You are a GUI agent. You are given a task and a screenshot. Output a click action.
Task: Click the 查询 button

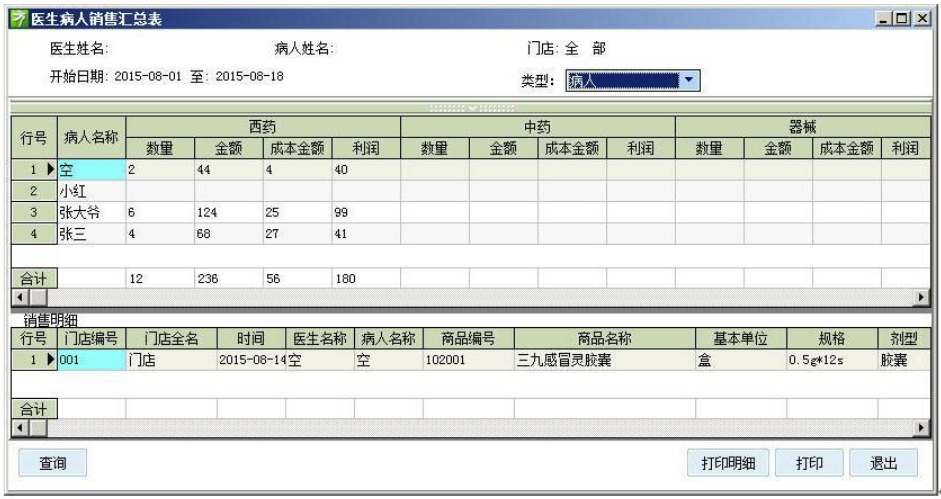53,463
